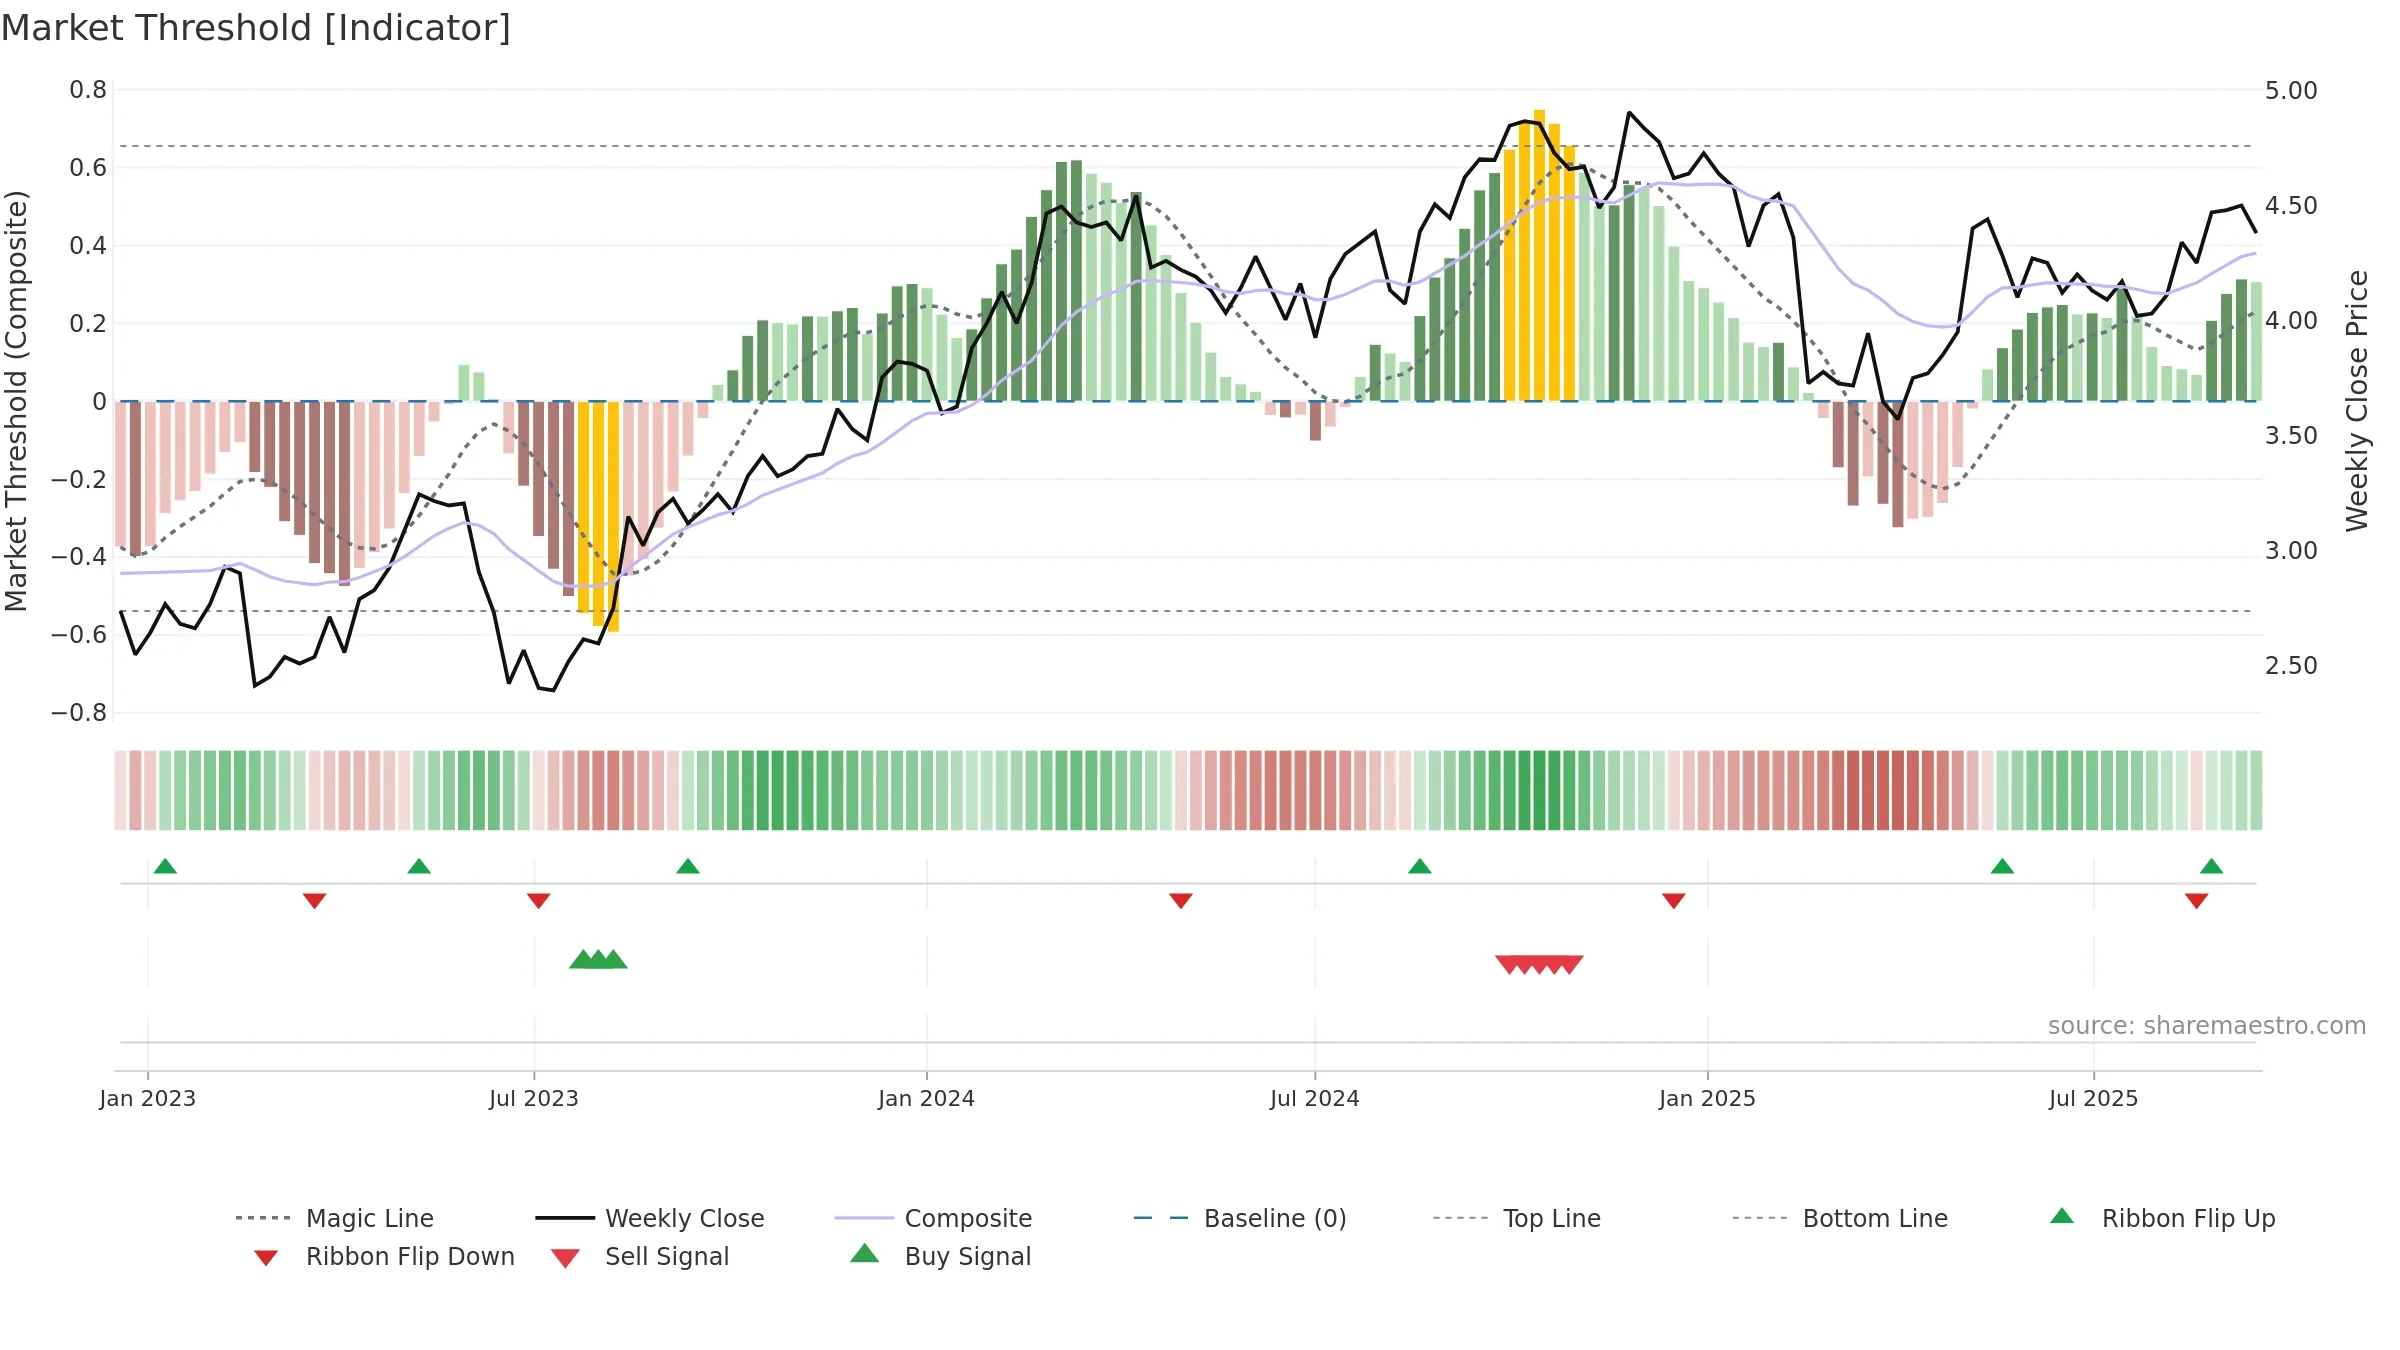Click the Jul 2023 axis label

click(x=534, y=1098)
